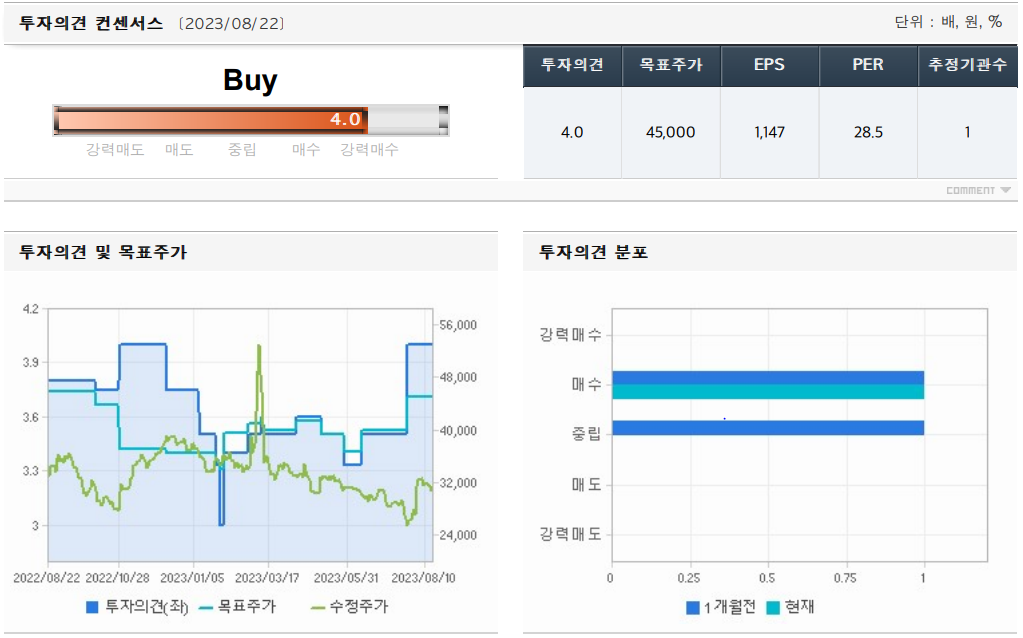Image resolution: width=1023 pixels, height=638 pixels.
Task: Click the Buy rating heading
Action: click(251, 80)
